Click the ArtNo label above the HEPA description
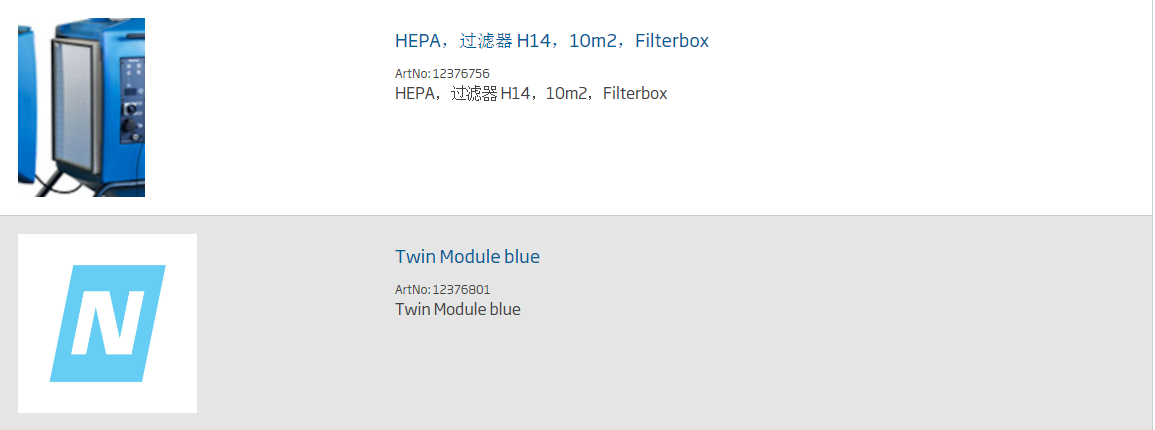 click(412, 74)
